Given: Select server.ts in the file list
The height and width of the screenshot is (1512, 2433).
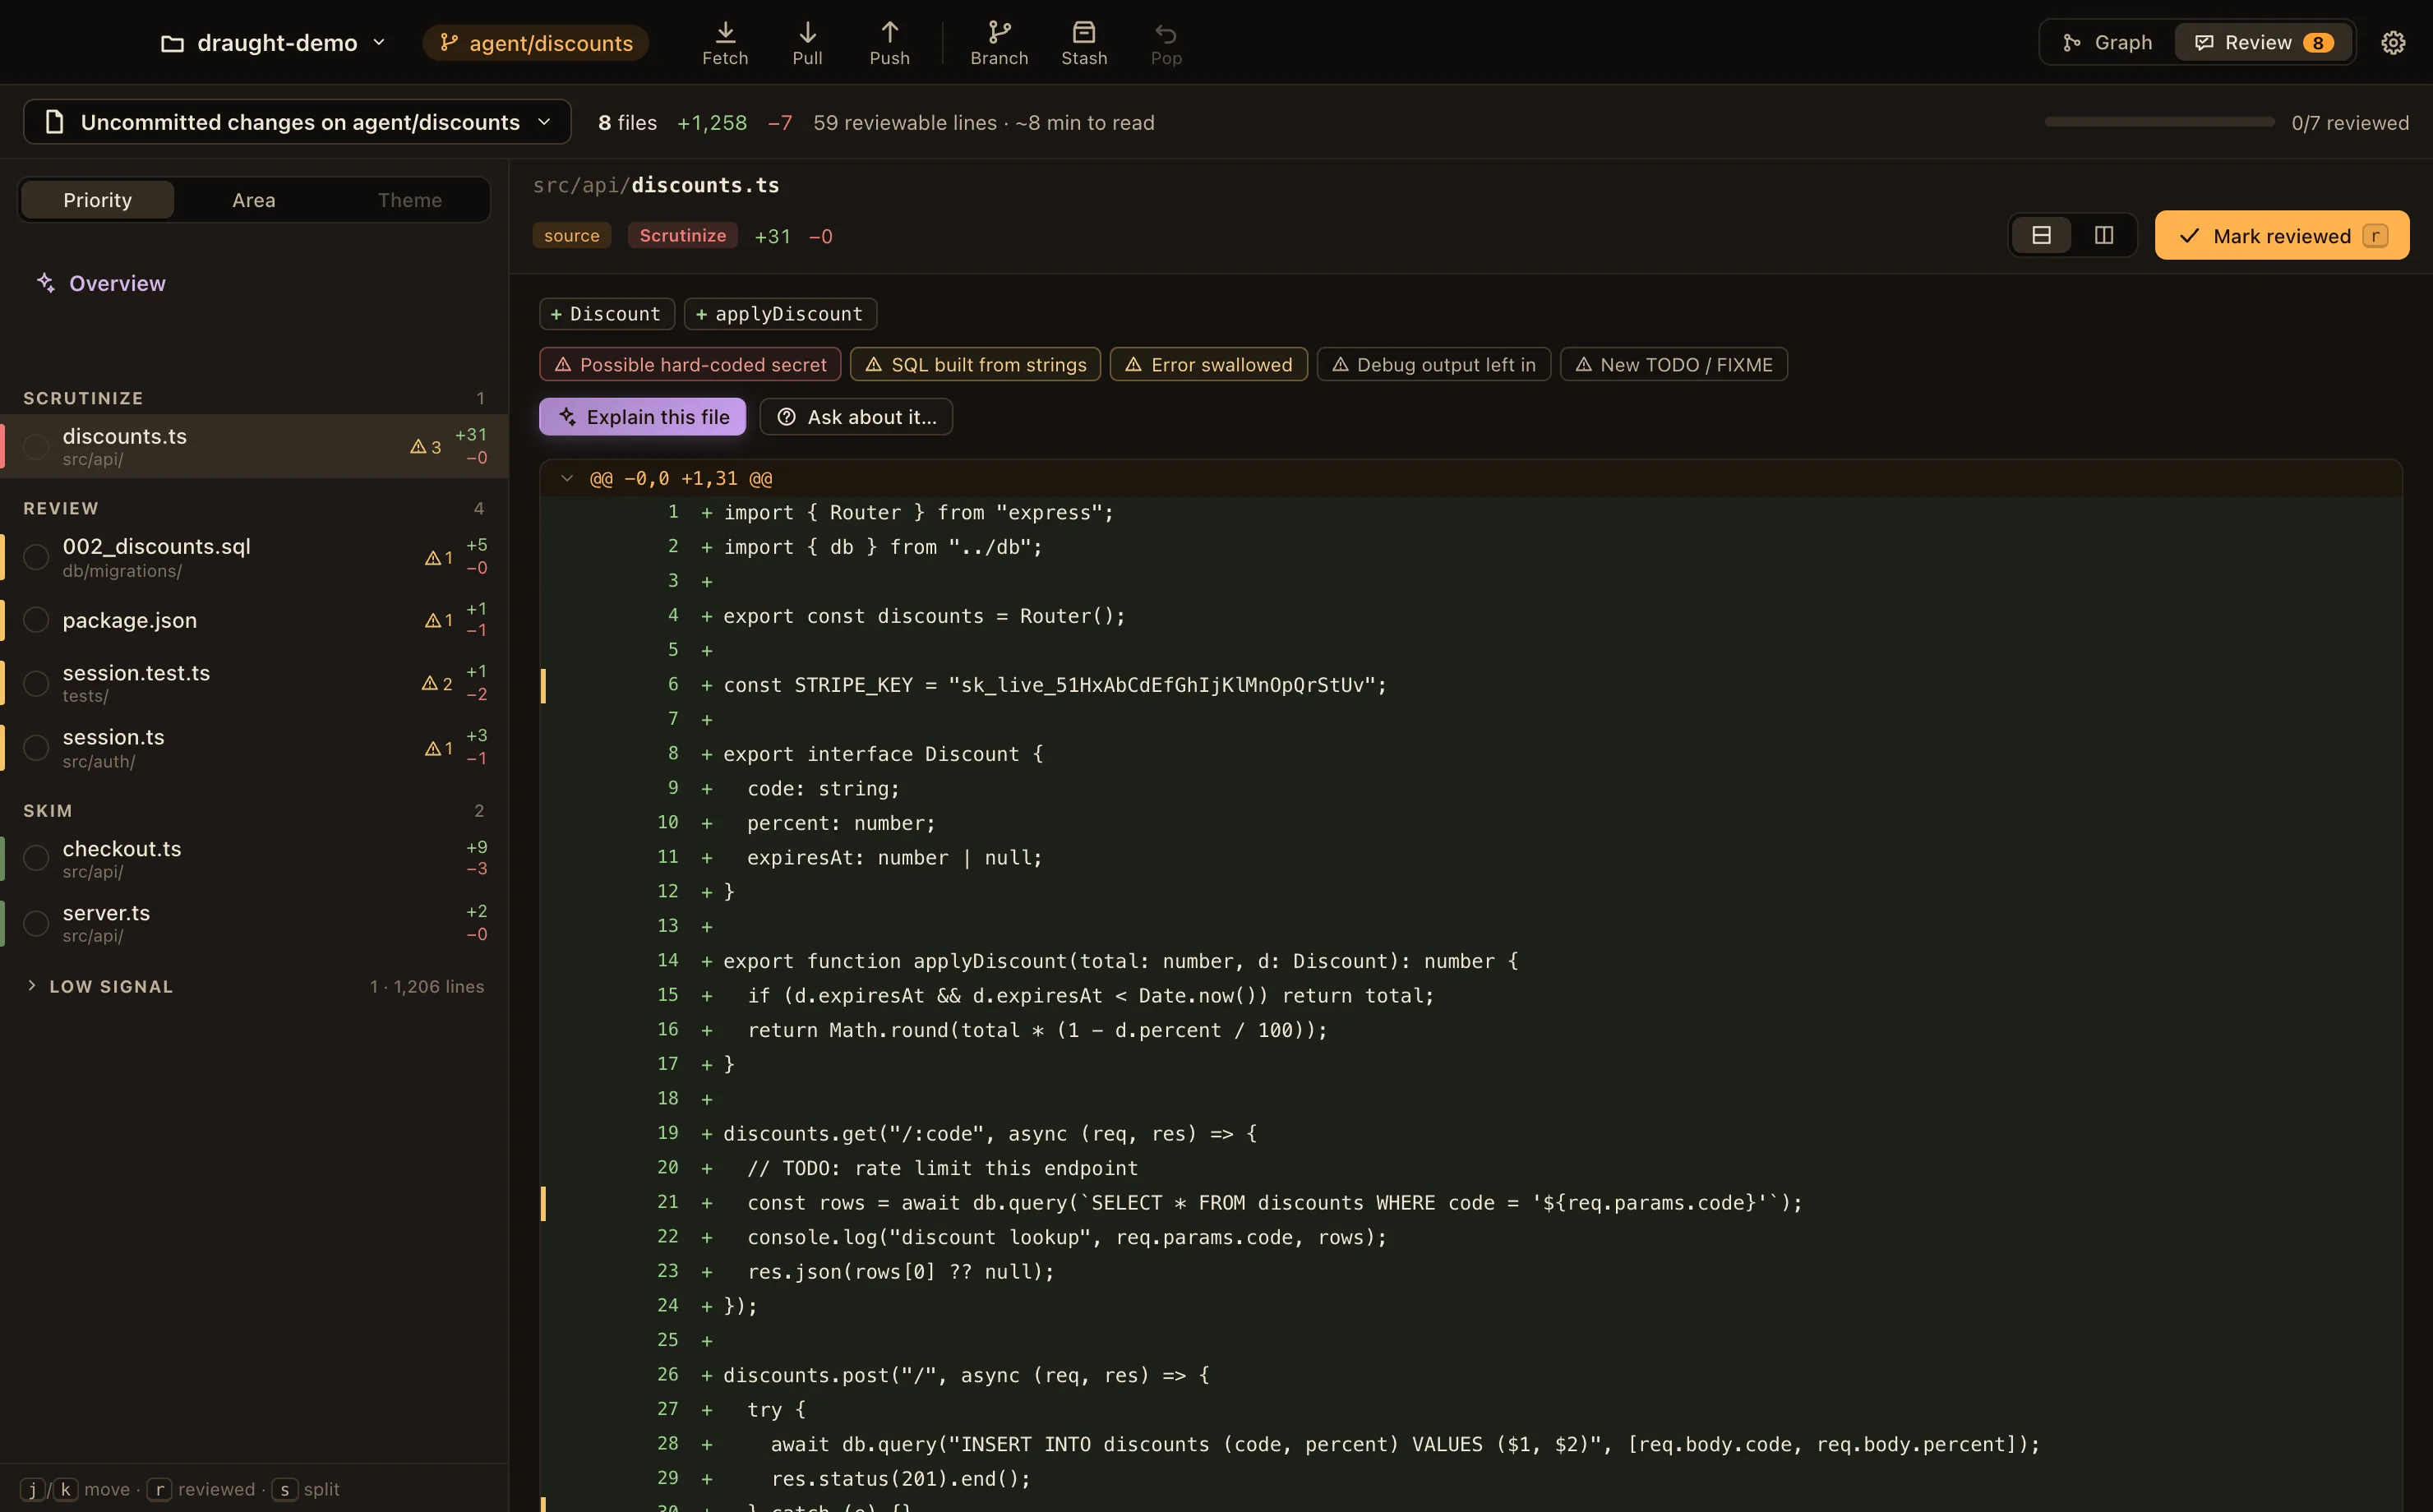Looking at the screenshot, I should pos(254,923).
